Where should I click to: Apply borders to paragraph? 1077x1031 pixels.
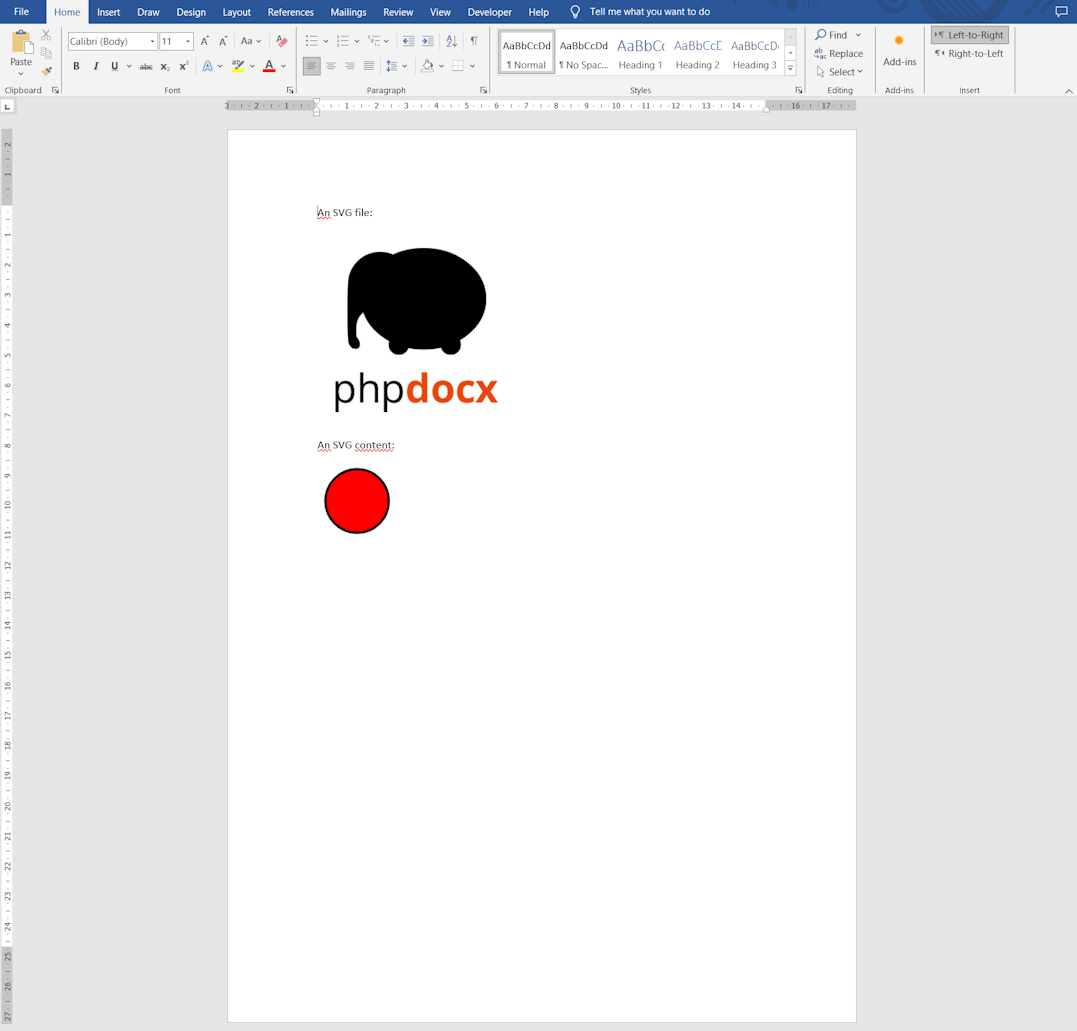(458, 66)
